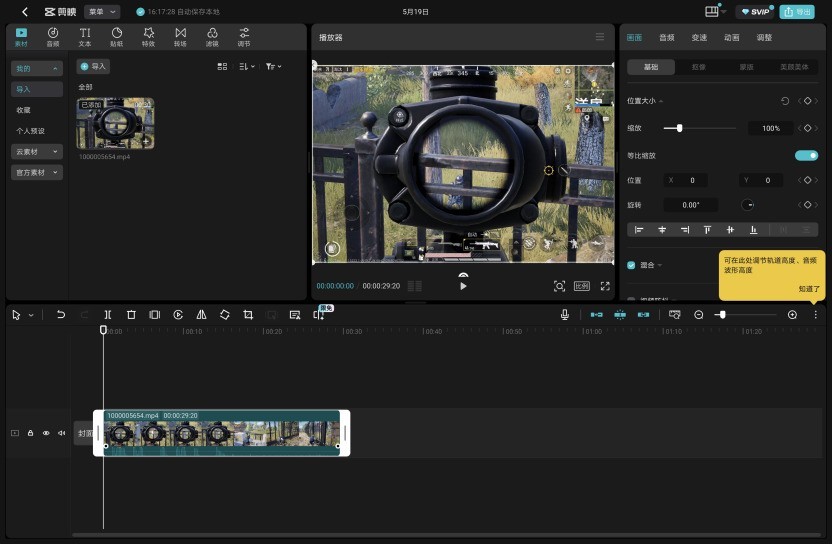This screenshot has height=544, width=832.
Task: Enter fullscreen preview in the player
Action: 605,286
